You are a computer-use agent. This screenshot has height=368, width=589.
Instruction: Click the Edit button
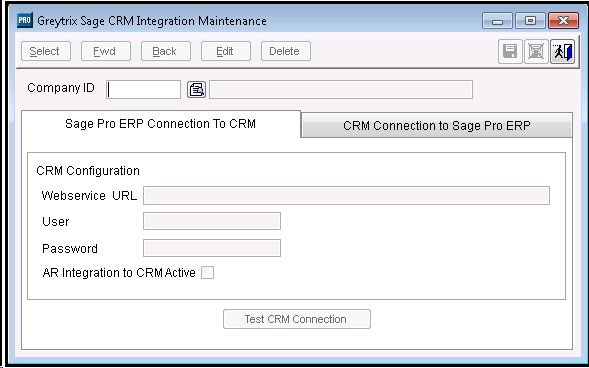[x=226, y=51]
